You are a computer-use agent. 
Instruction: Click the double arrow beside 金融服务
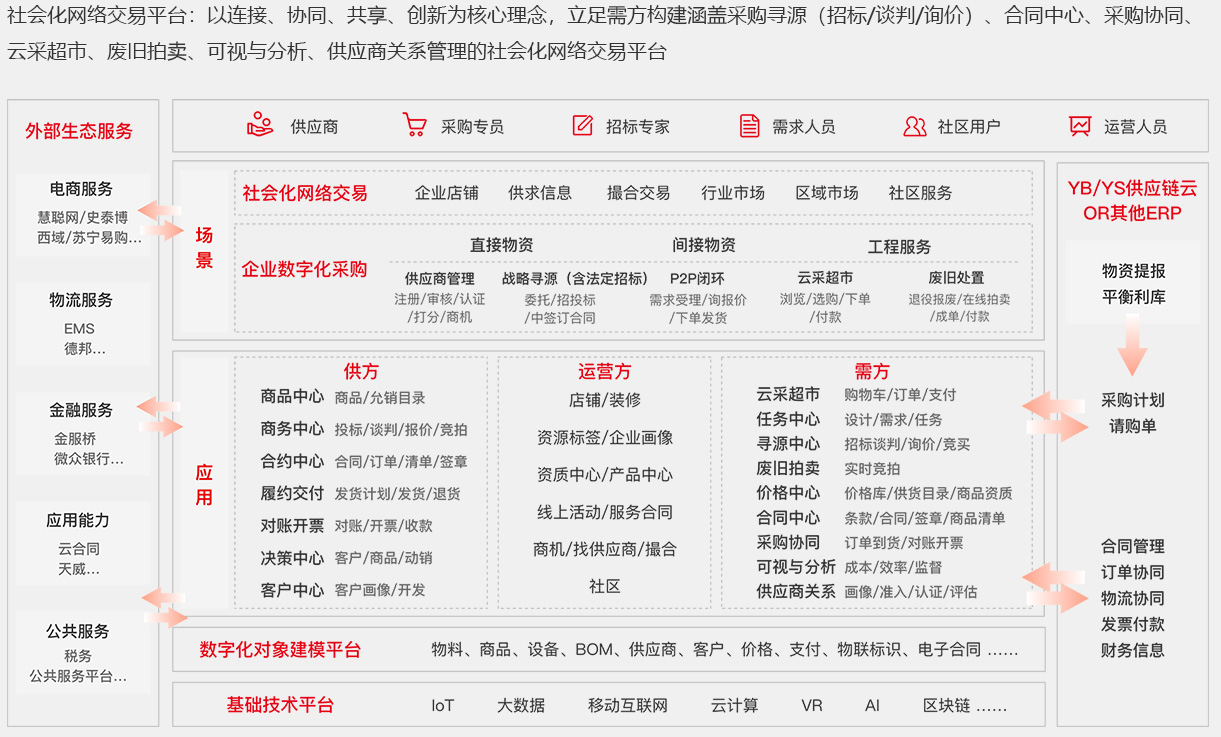(160, 416)
